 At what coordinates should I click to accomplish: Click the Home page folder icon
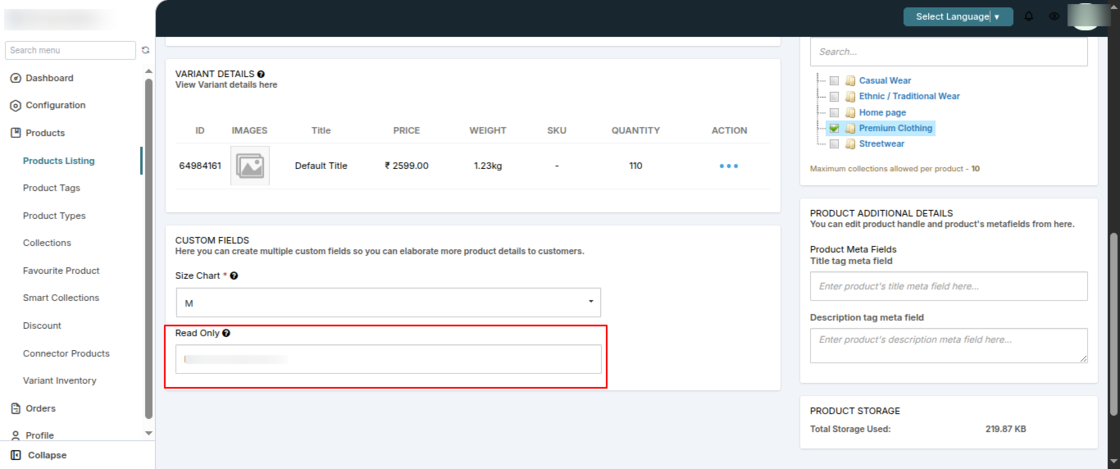coord(850,113)
